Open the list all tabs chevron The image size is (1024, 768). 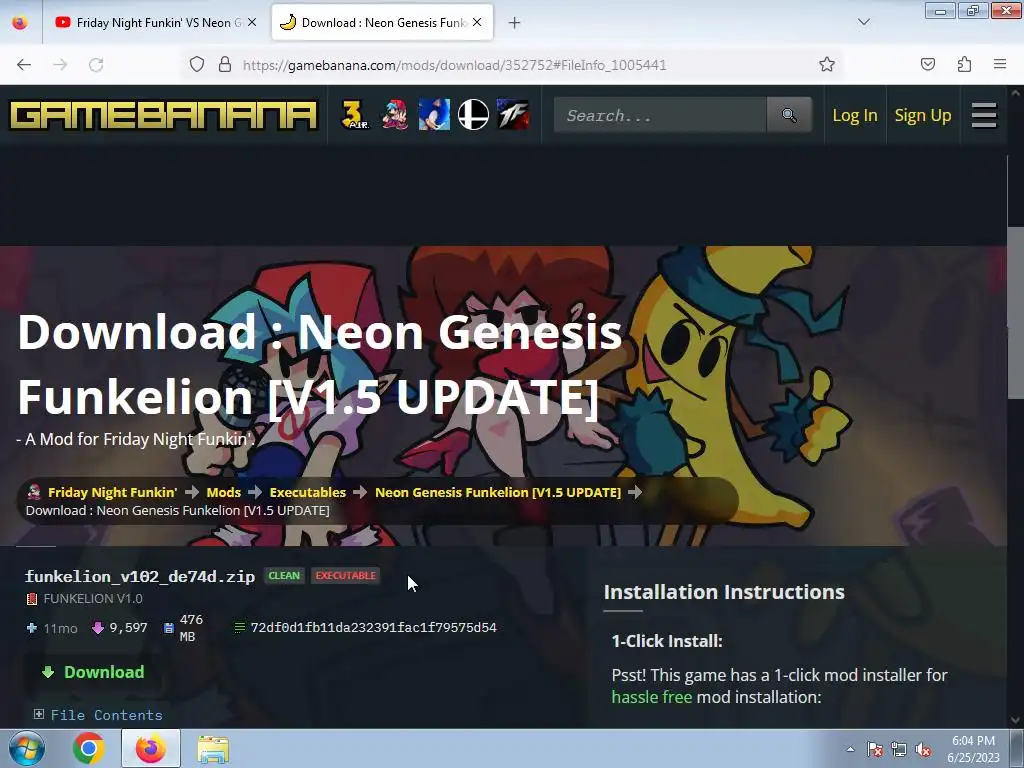(x=863, y=22)
